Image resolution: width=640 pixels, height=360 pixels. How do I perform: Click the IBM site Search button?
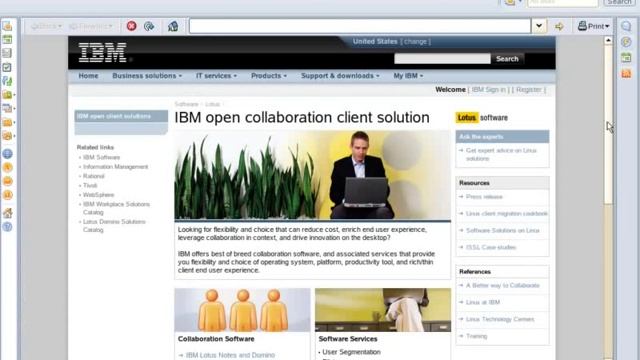tap(507, 59)
